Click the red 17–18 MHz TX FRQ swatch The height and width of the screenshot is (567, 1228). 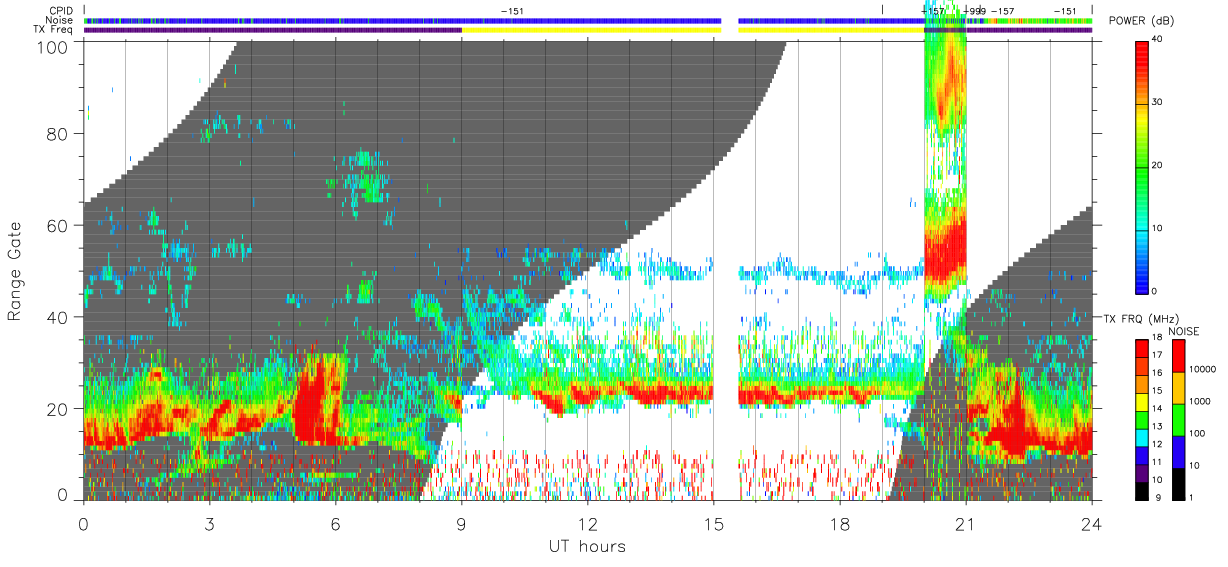1142,349
